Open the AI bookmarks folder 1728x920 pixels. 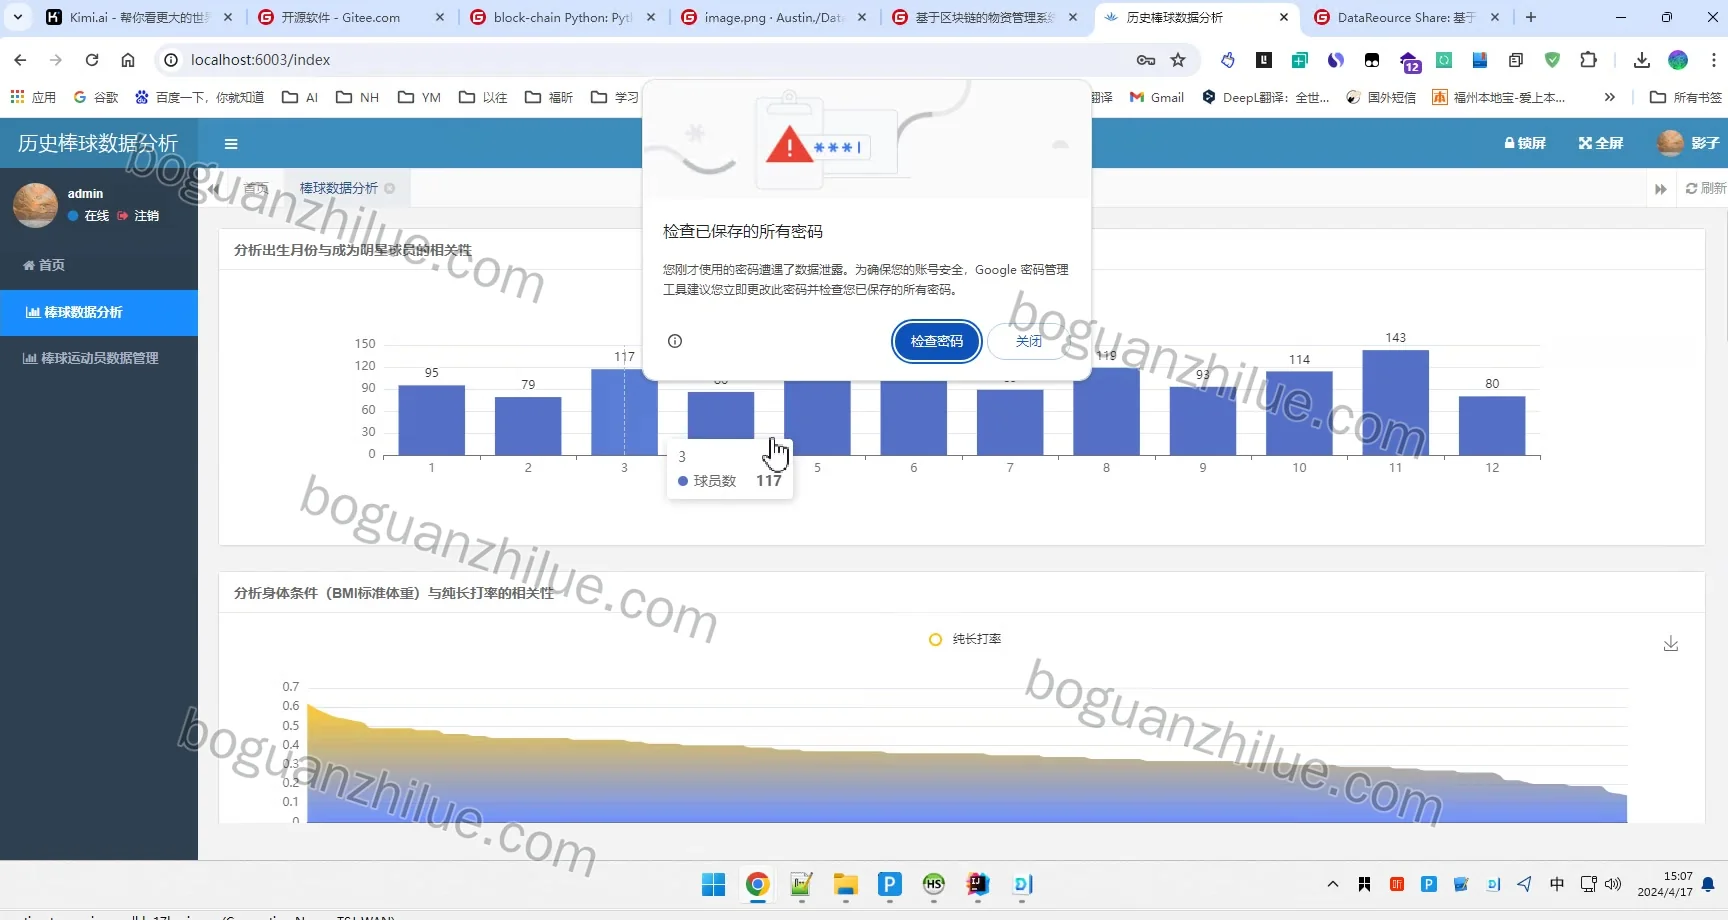click(300, 97)
